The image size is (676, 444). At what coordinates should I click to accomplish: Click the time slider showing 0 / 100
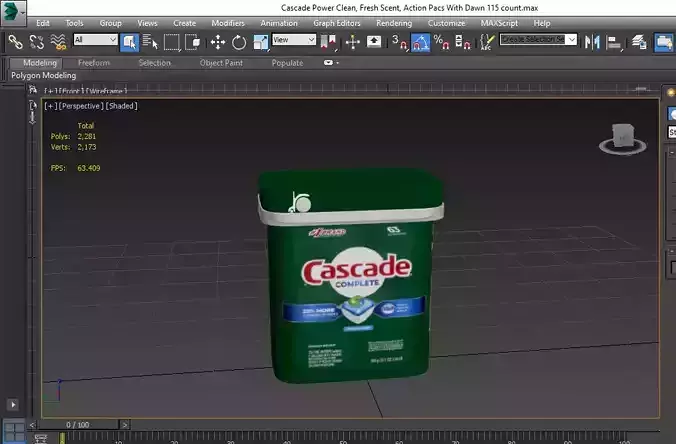pyautogui.click(x=78, y=425)
